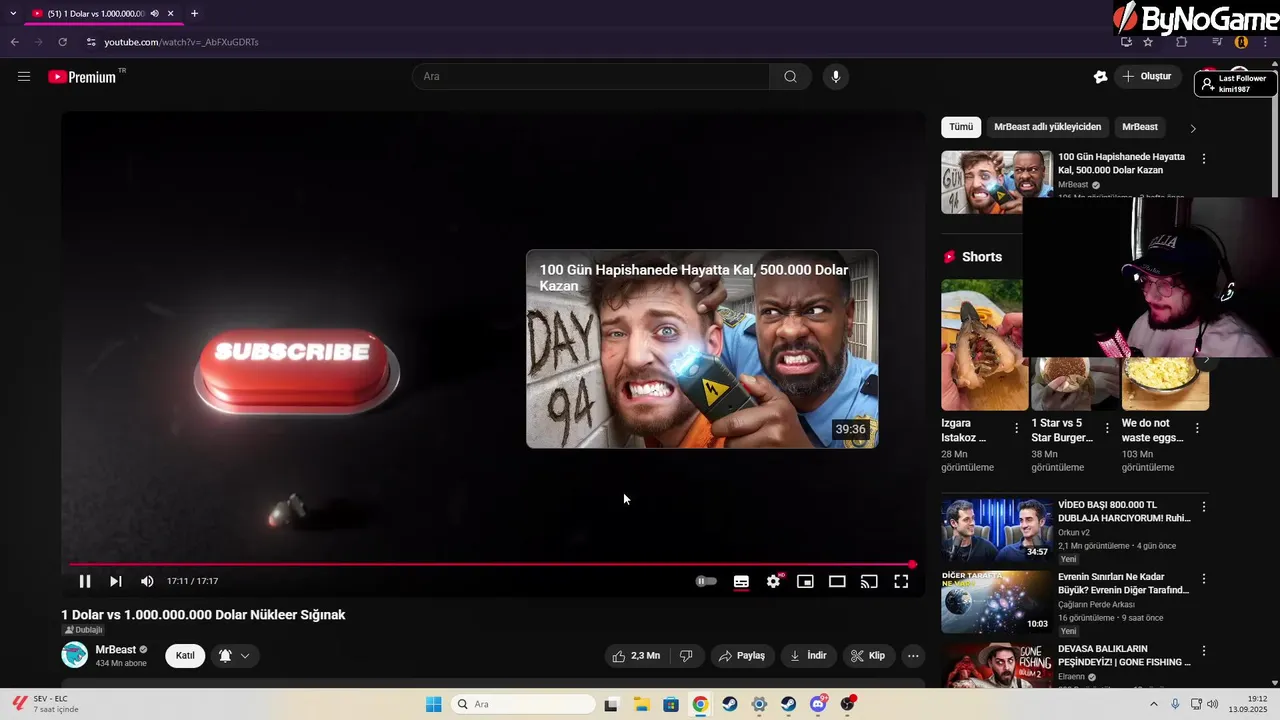Skip to the next video
This screenshot has height=720, width=1280.
pyautogui.click(x=116, y=581)
